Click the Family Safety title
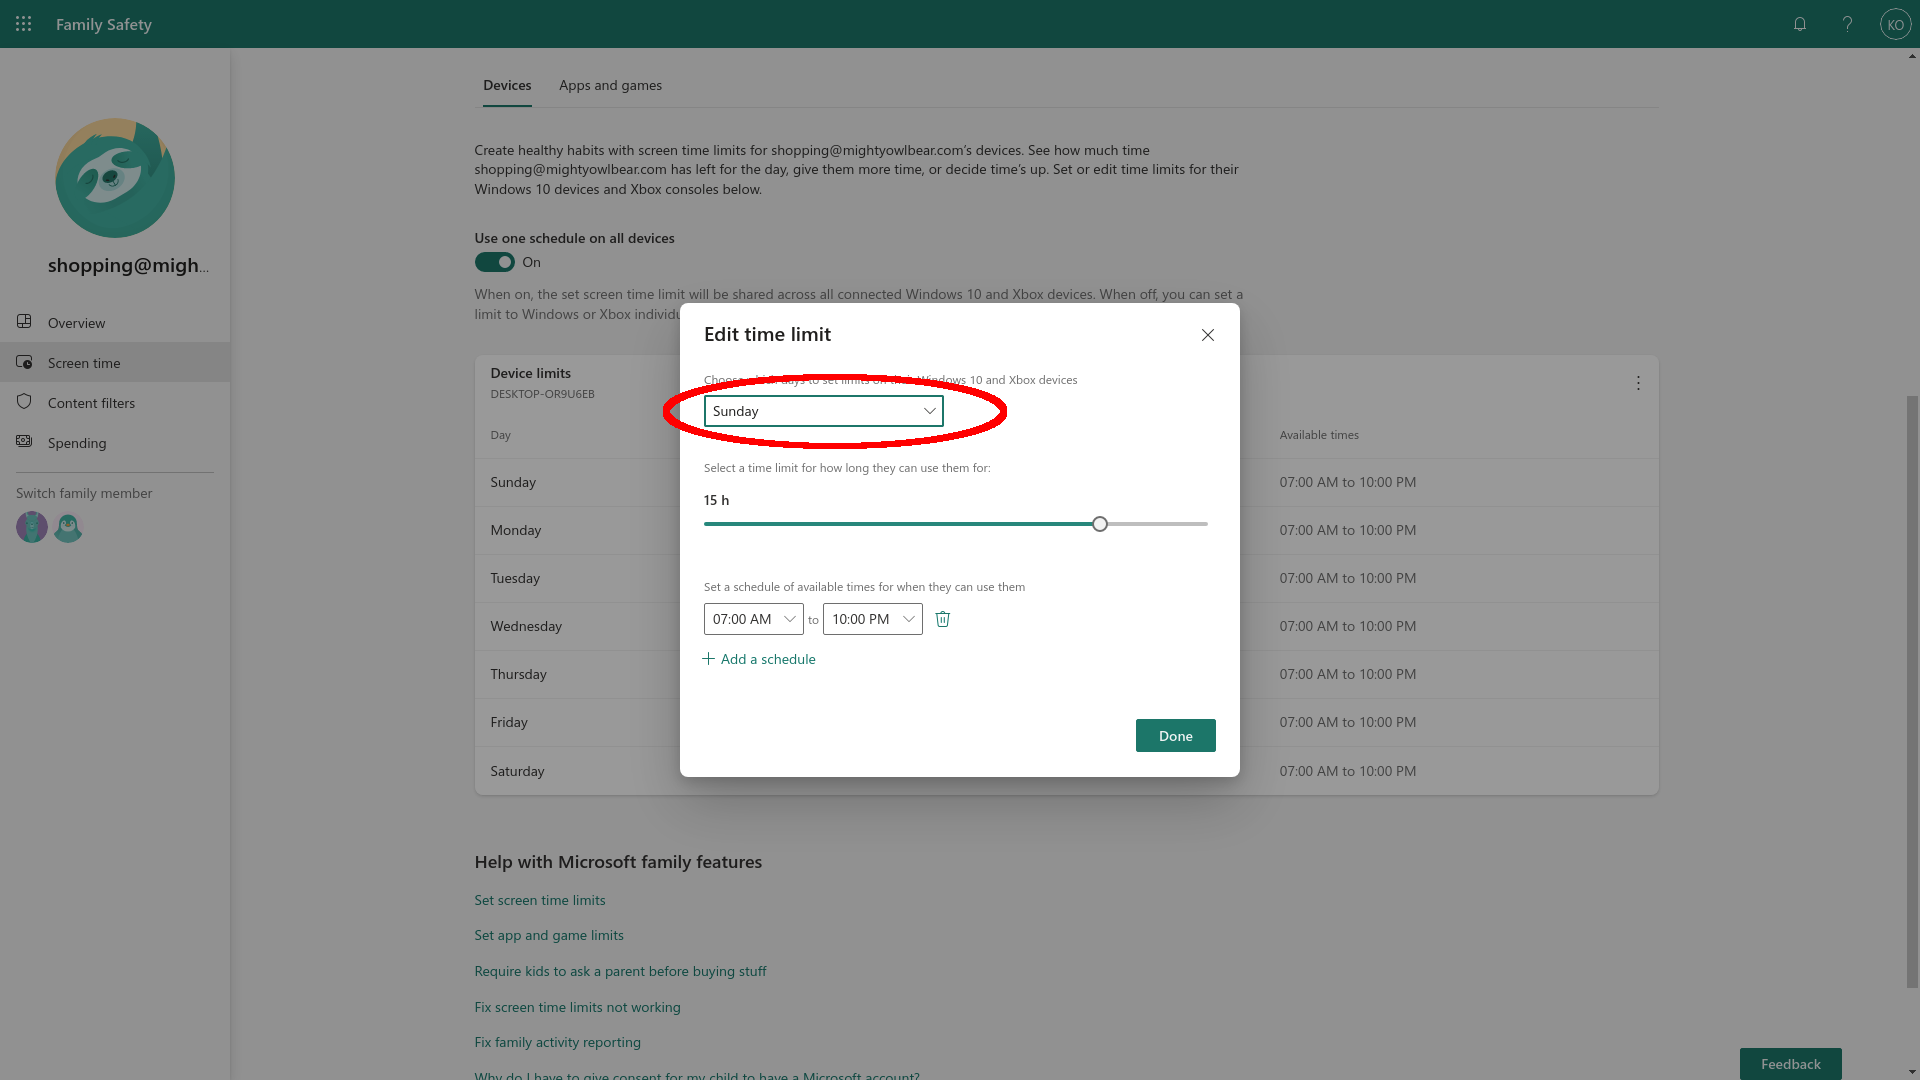The width and height of the screenshot is (1920, 1080). (x=104, y=24)
